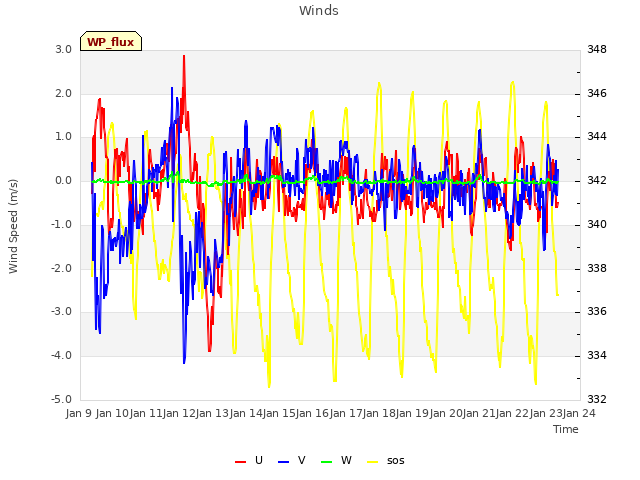Screen dimensions: 640x480
Task: Click the W legend label
Action: pos(346,460)
